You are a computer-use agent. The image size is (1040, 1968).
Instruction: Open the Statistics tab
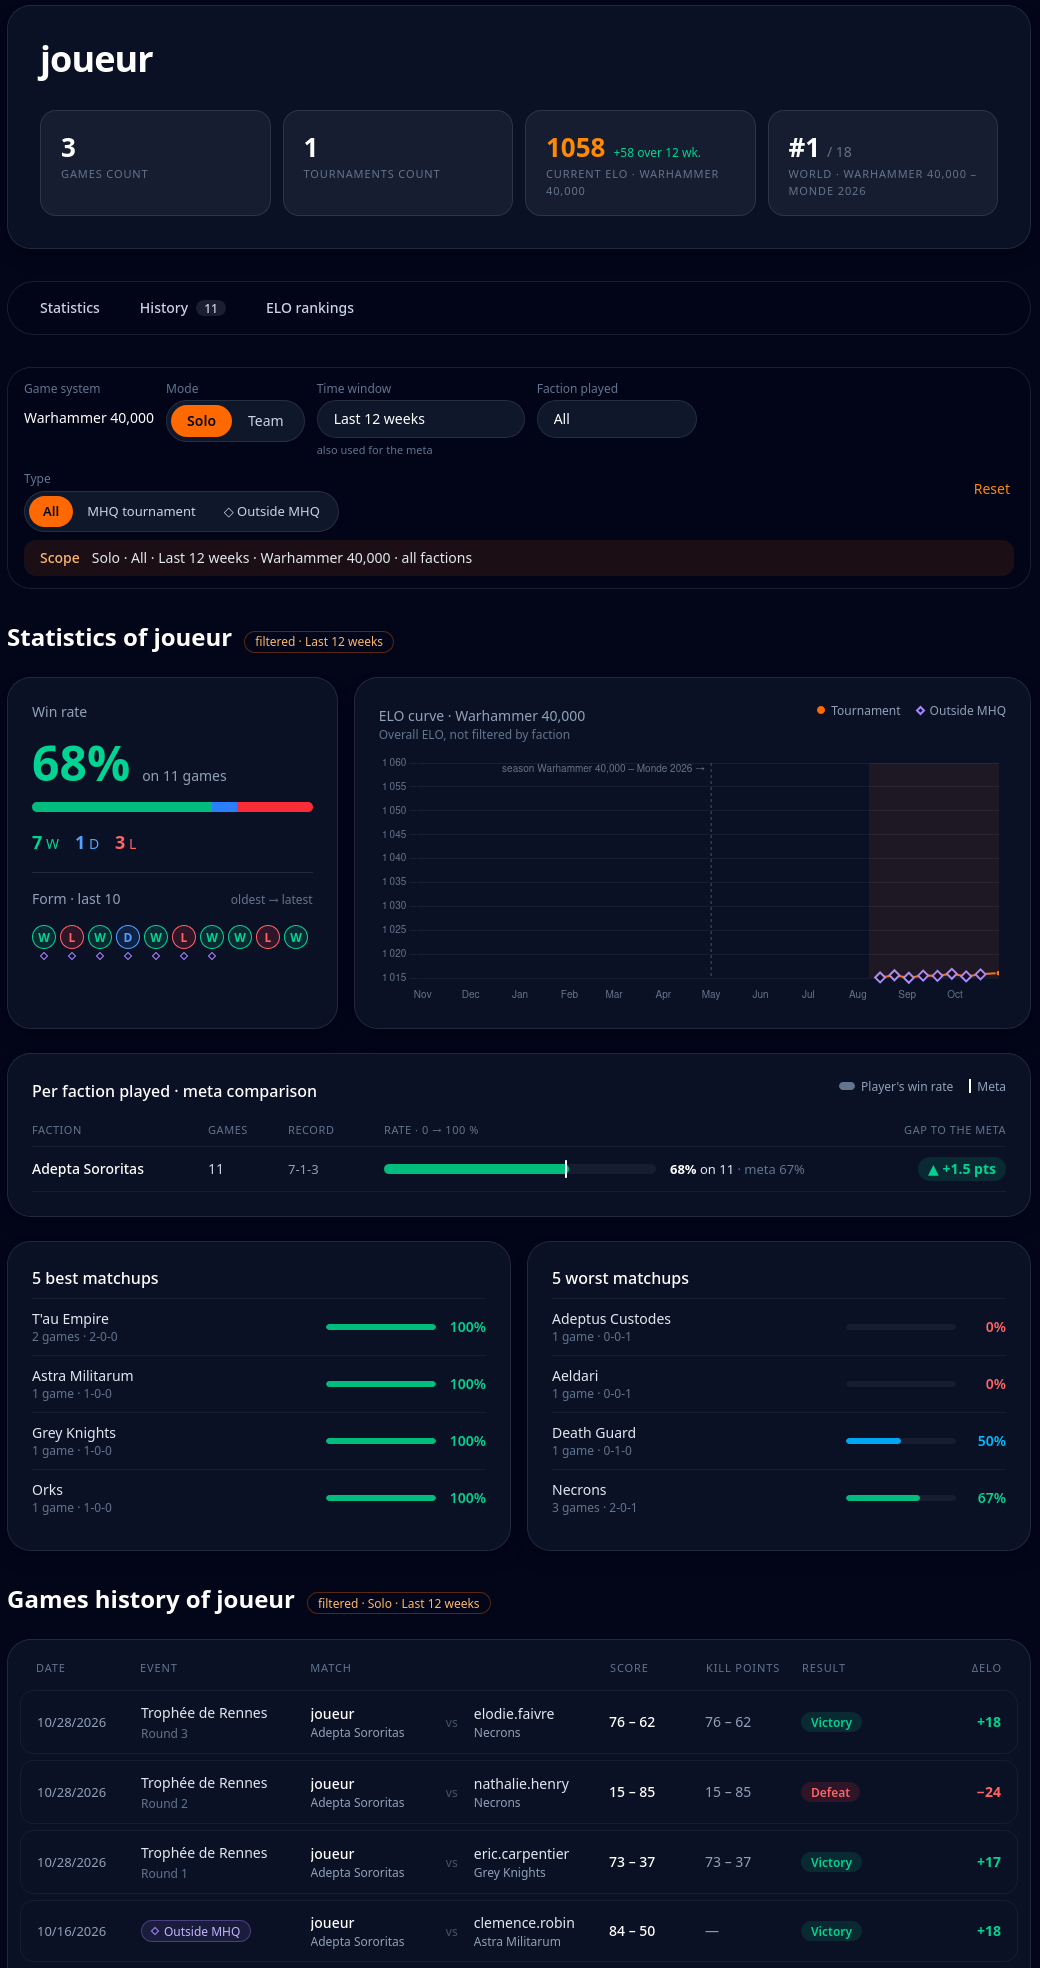[70, 308]
